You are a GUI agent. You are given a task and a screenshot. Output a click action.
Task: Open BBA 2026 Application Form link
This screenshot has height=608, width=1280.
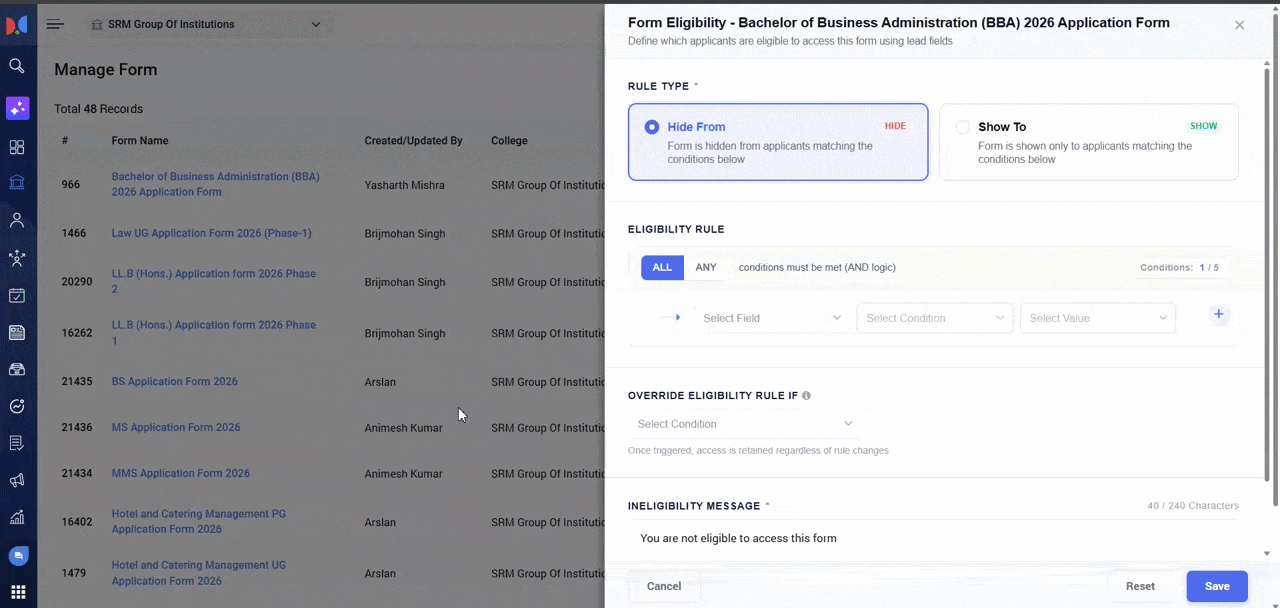coord(215,184)
